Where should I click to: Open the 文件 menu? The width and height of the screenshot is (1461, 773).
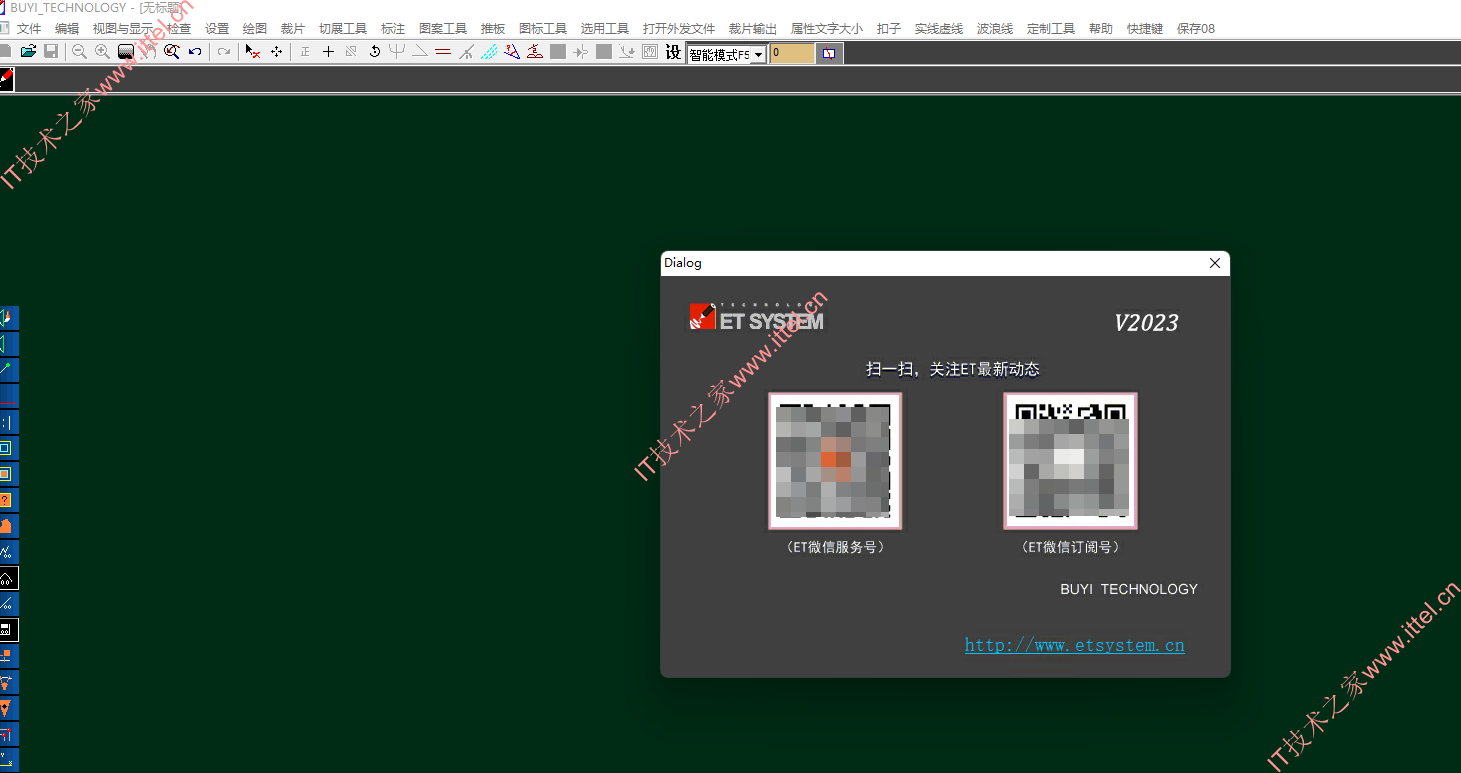29,29
